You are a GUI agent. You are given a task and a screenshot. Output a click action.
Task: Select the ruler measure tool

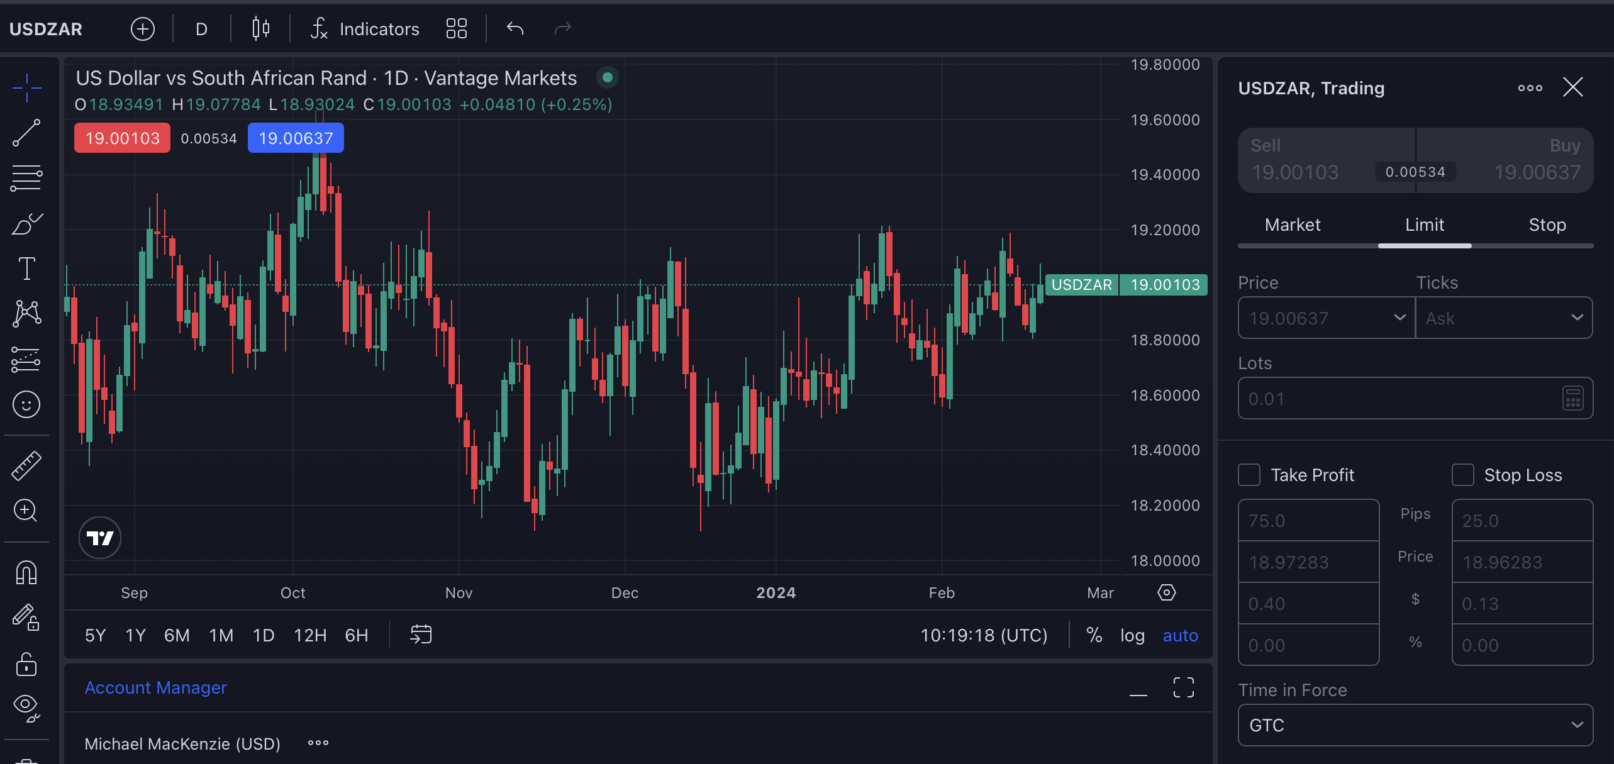click(x=27, y=465)
